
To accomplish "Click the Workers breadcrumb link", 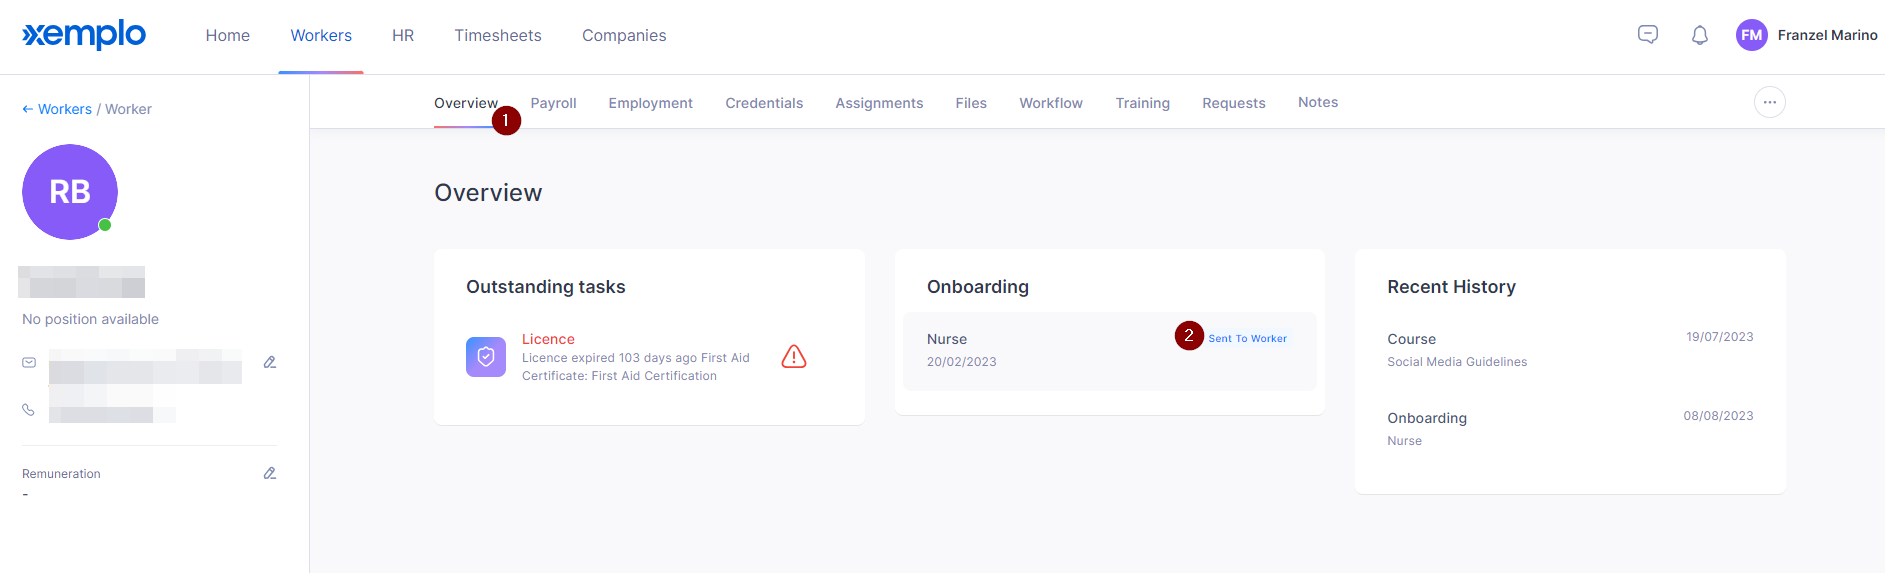I will point(65,109).
